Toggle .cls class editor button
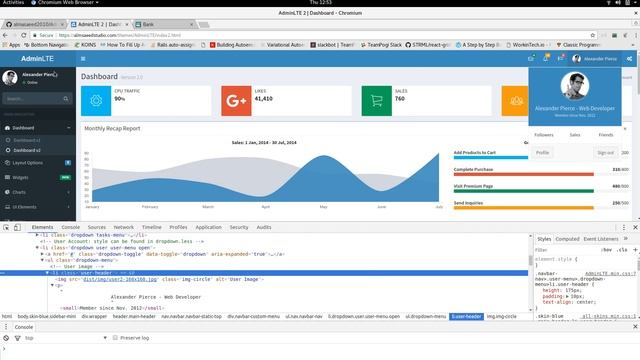This screenshot has height=360, width=640. pyautogui.click(x=622, y=250)
